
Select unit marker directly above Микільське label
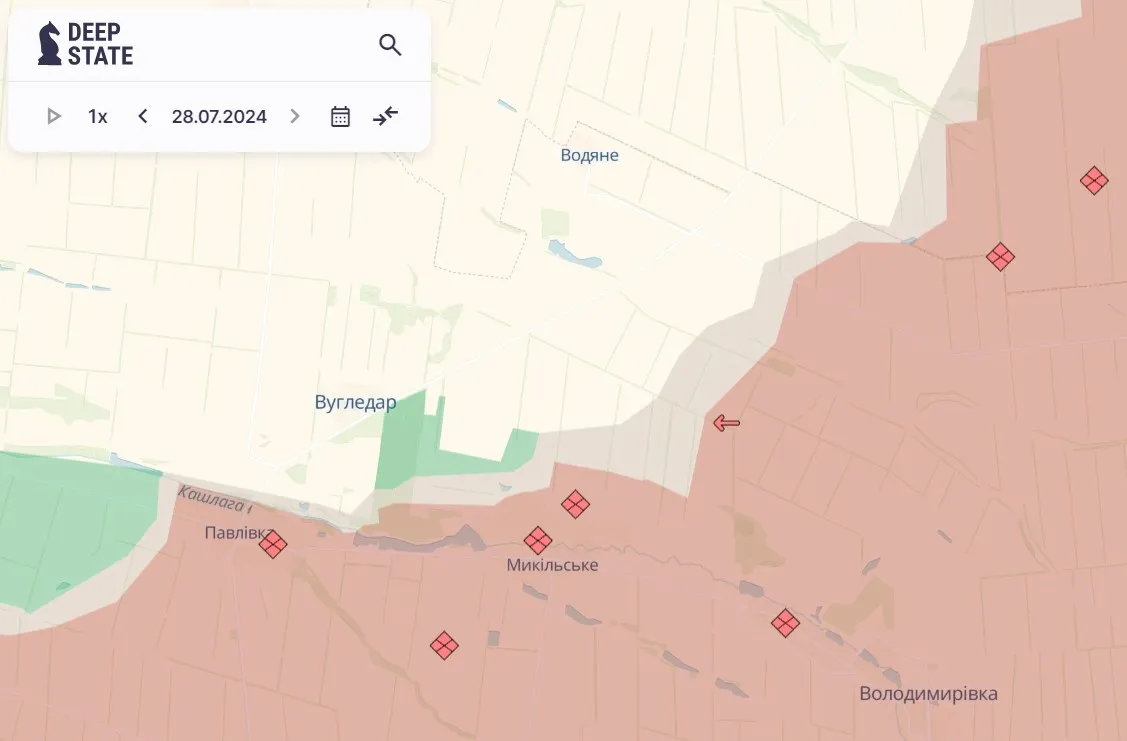pos(538,541)
